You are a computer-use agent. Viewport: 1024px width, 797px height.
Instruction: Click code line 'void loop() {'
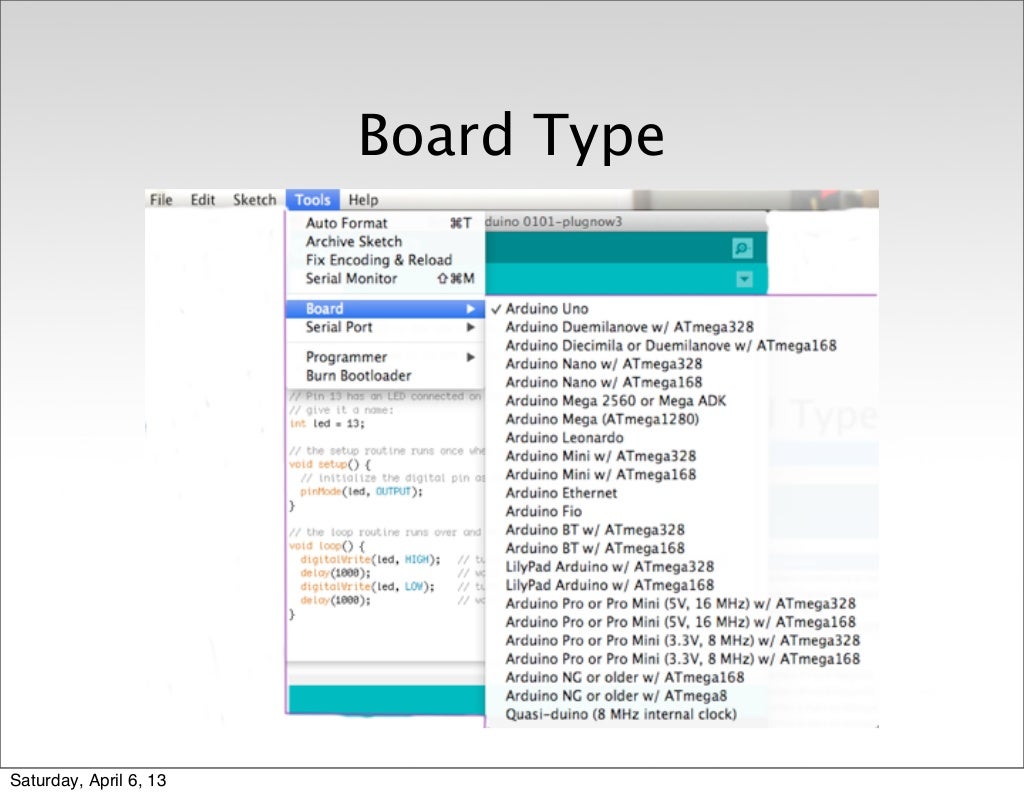pos(327,545)
